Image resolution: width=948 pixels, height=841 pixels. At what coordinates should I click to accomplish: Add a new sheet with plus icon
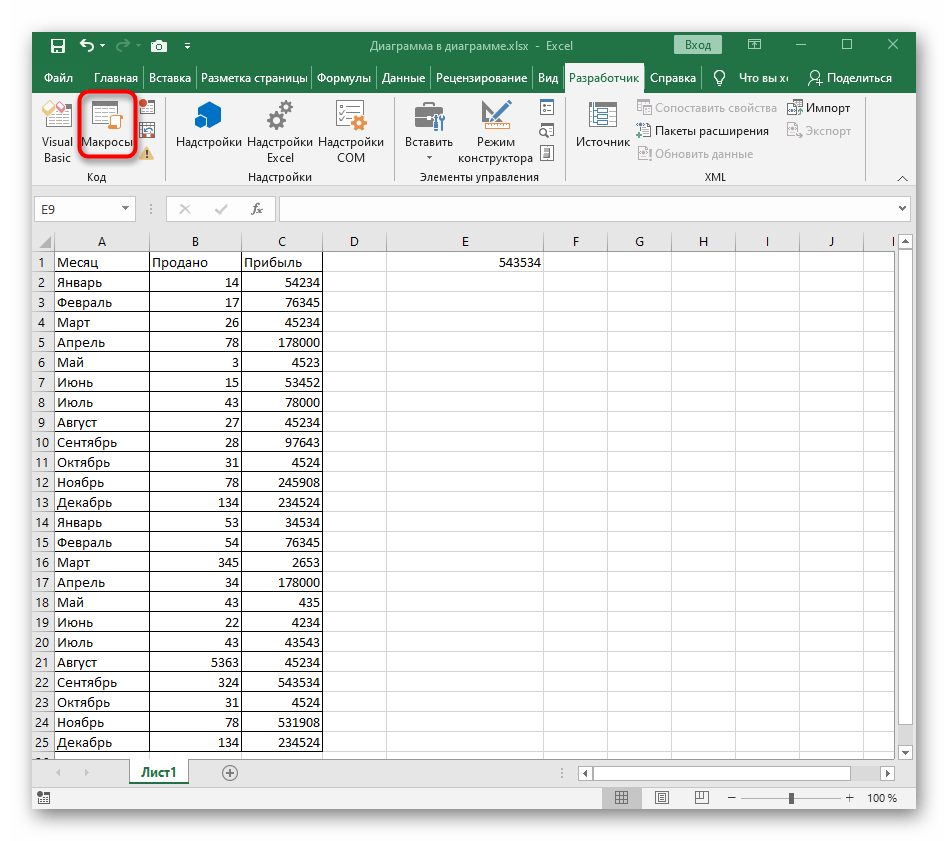[230, 773]
